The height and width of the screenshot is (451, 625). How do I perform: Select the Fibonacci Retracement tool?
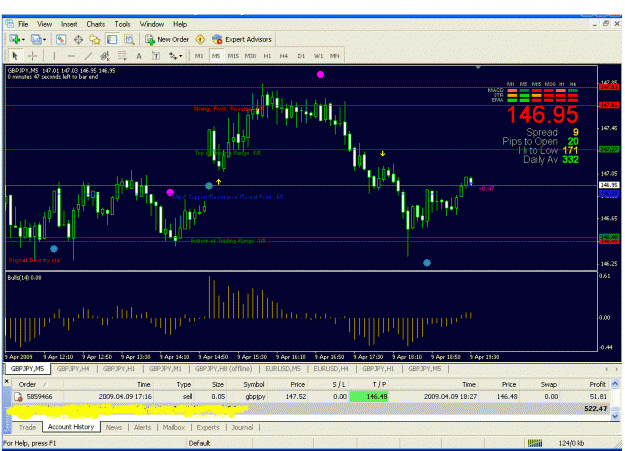122,56
